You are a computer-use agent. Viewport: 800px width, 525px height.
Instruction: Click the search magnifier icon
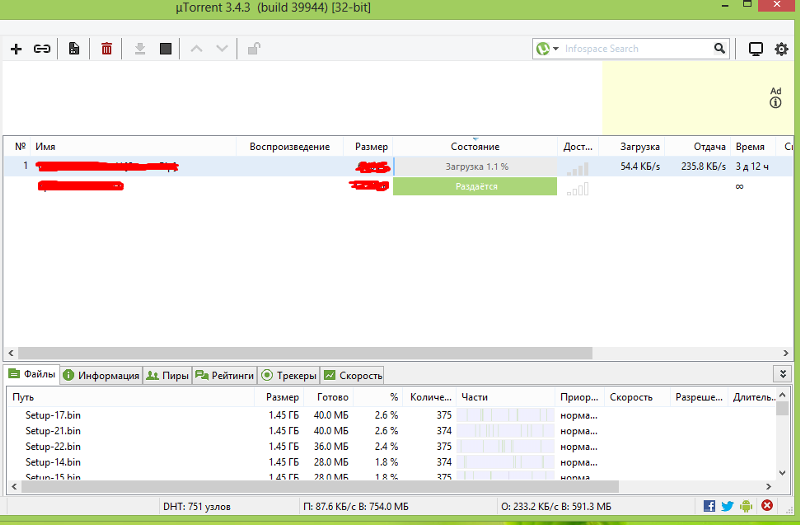(x=719, y=48)
